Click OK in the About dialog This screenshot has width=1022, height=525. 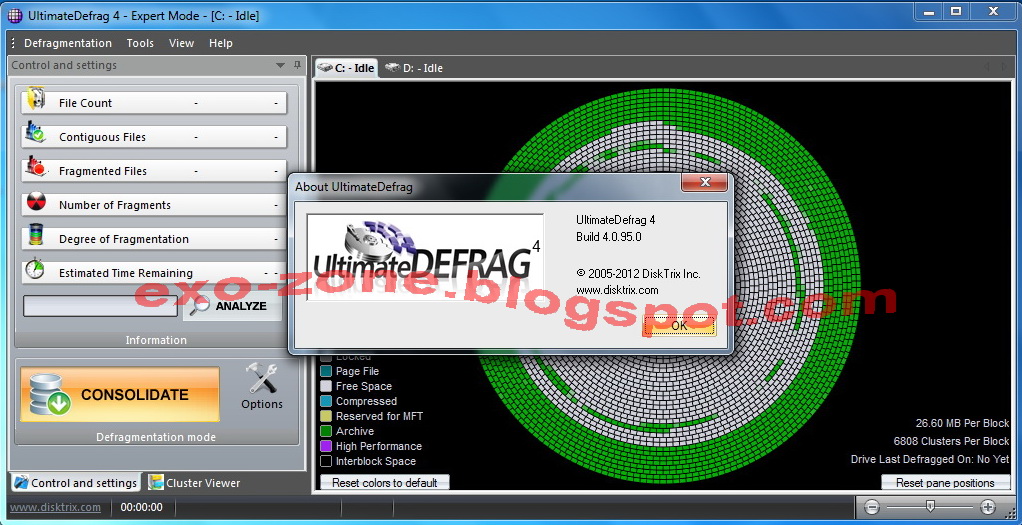[679, 325]
